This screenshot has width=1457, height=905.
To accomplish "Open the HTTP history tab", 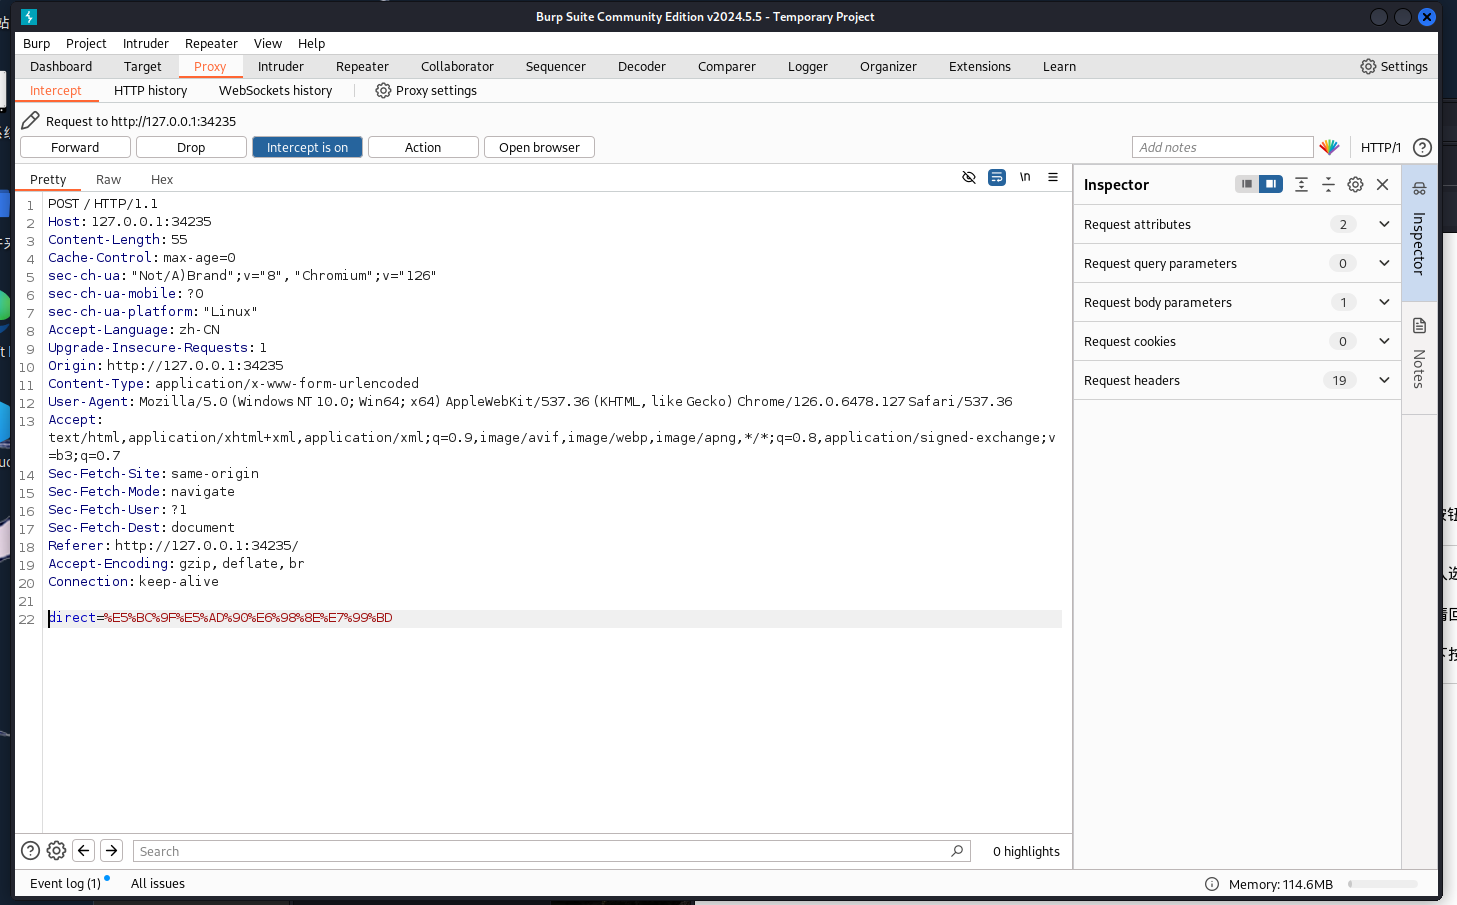I will click(150, 90).
